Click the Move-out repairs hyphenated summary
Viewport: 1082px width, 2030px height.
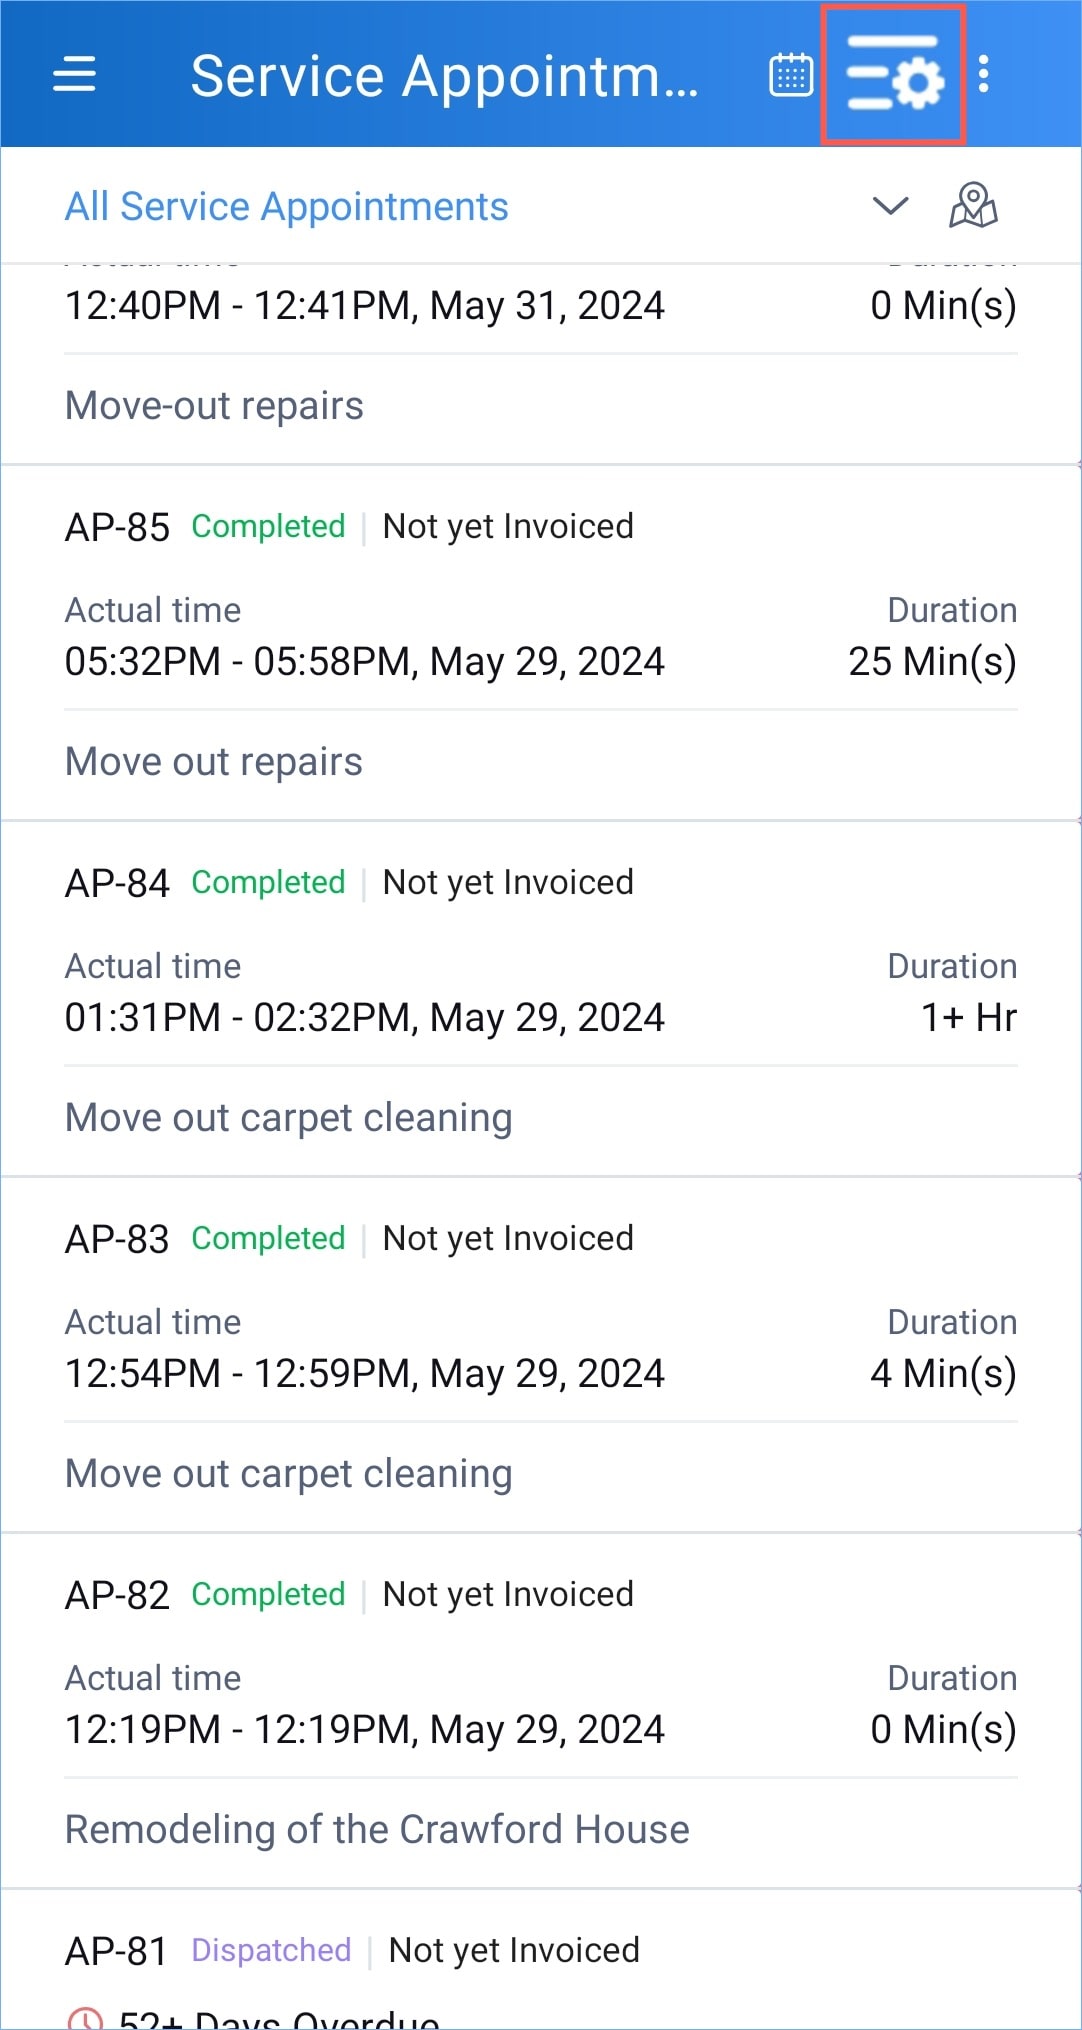pyautogui.click(x=214, y=406)
